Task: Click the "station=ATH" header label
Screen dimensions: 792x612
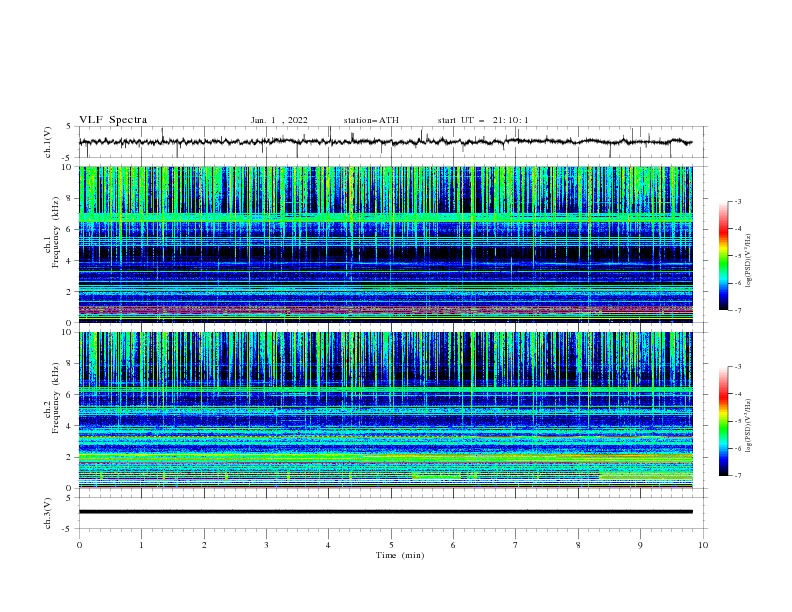Action: tap(371, 120)
